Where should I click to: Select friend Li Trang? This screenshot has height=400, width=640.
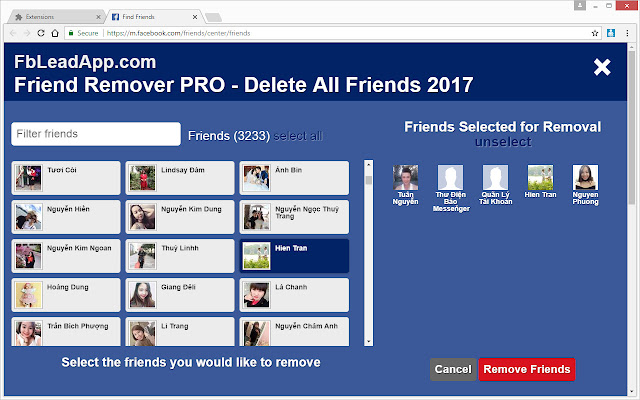180,332
